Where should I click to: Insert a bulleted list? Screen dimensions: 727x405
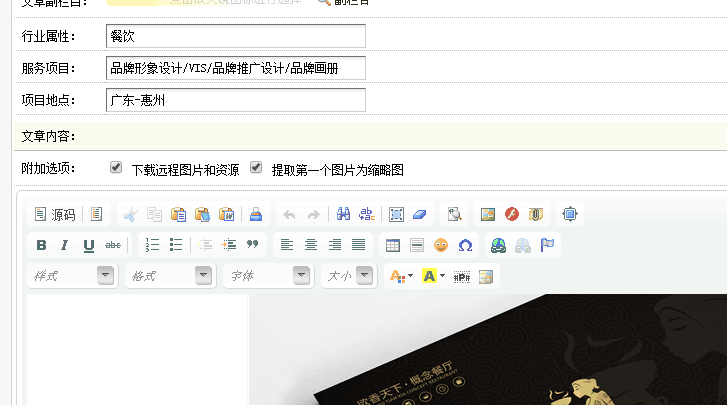coord(176,245)
